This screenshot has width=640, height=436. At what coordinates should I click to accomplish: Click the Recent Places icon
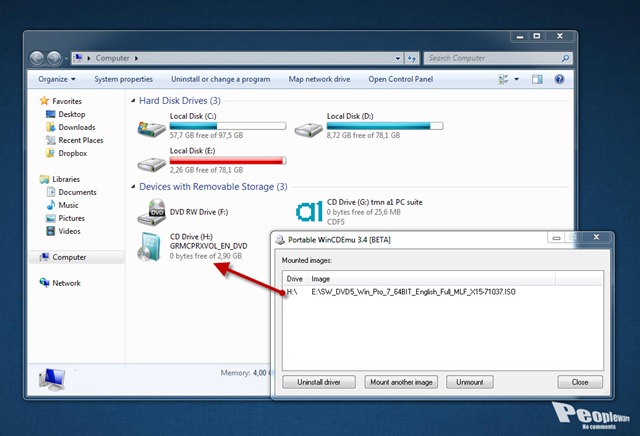coord(51,140)
